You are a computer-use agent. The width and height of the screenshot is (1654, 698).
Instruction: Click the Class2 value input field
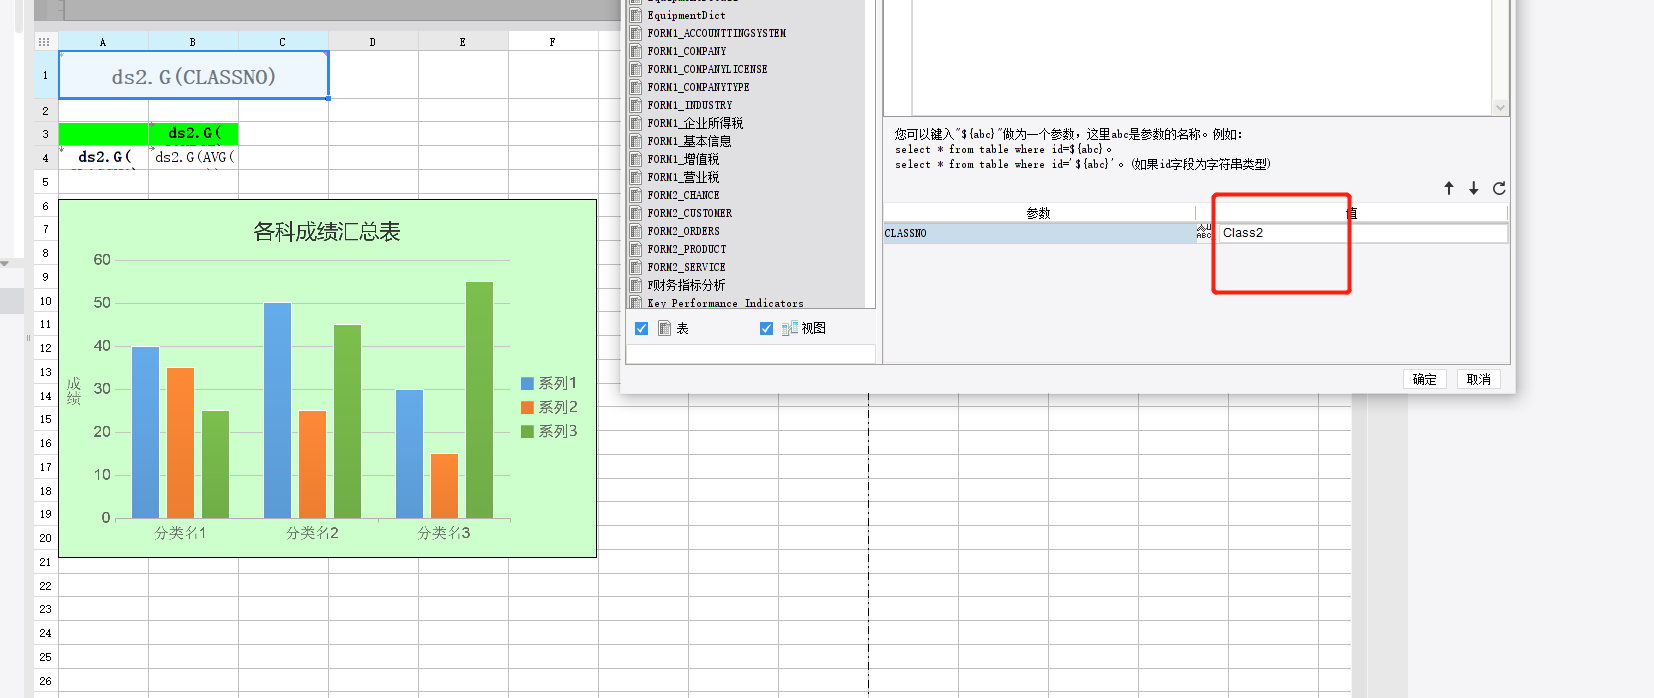(1363, 233)
